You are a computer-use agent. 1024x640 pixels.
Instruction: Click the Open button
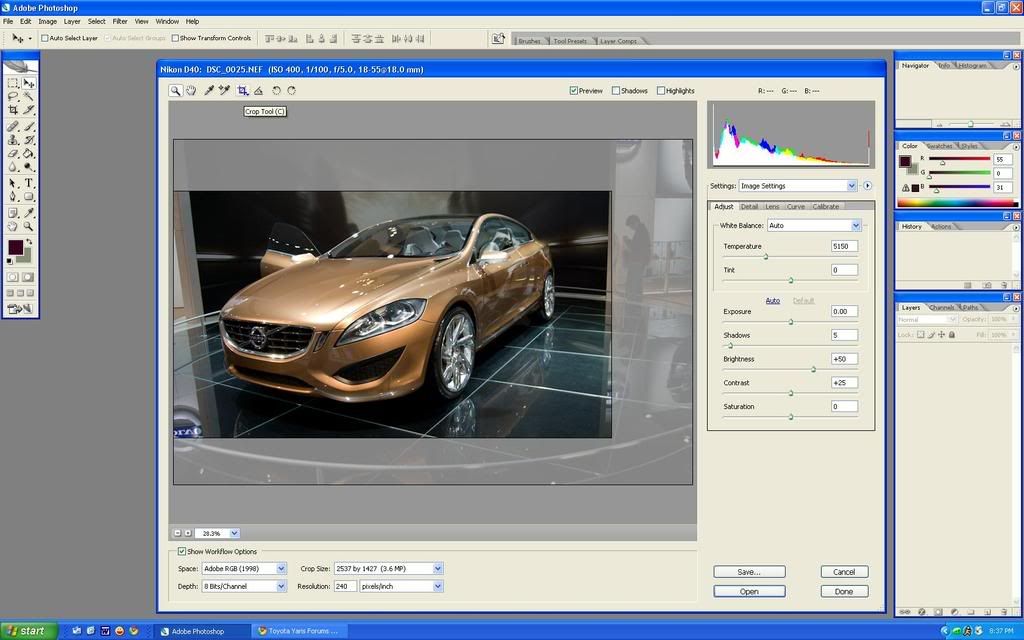tap(749, 591)
